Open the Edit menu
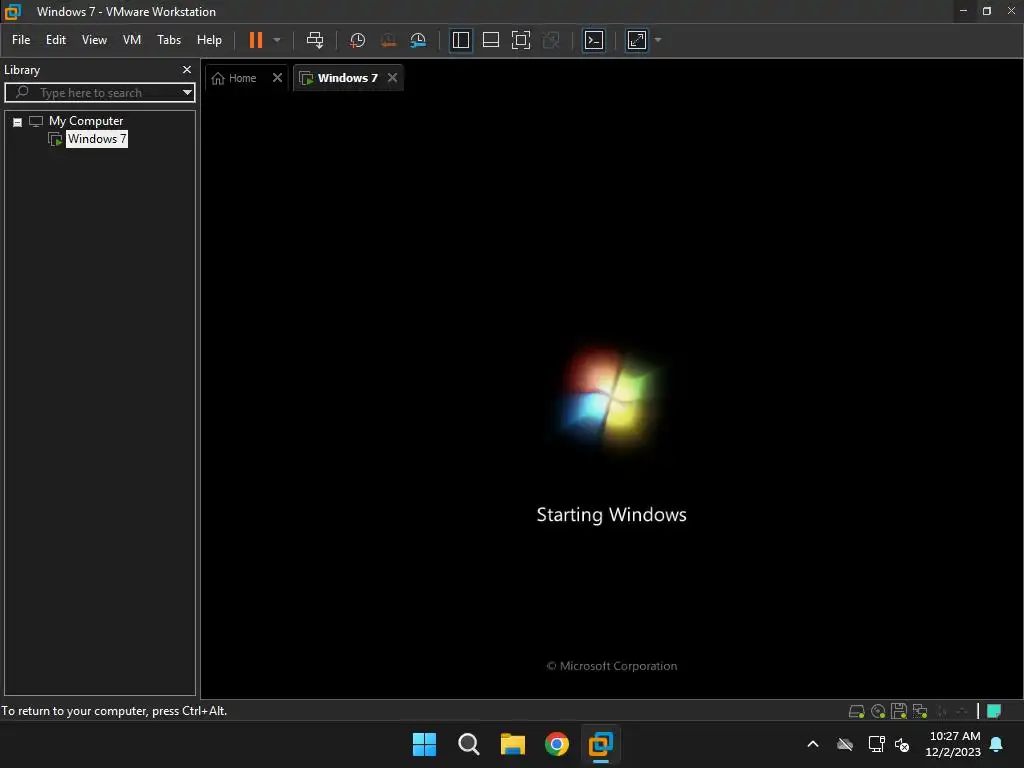Screen dimensions: 1024x768 point(56,40)
